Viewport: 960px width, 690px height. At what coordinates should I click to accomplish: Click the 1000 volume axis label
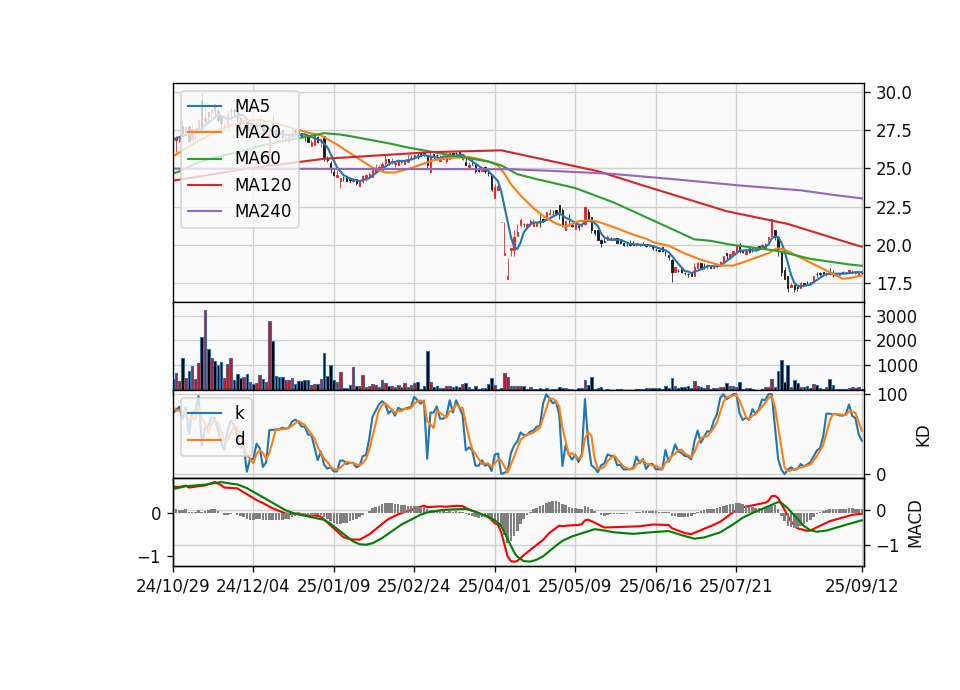(x=896, y=366)
